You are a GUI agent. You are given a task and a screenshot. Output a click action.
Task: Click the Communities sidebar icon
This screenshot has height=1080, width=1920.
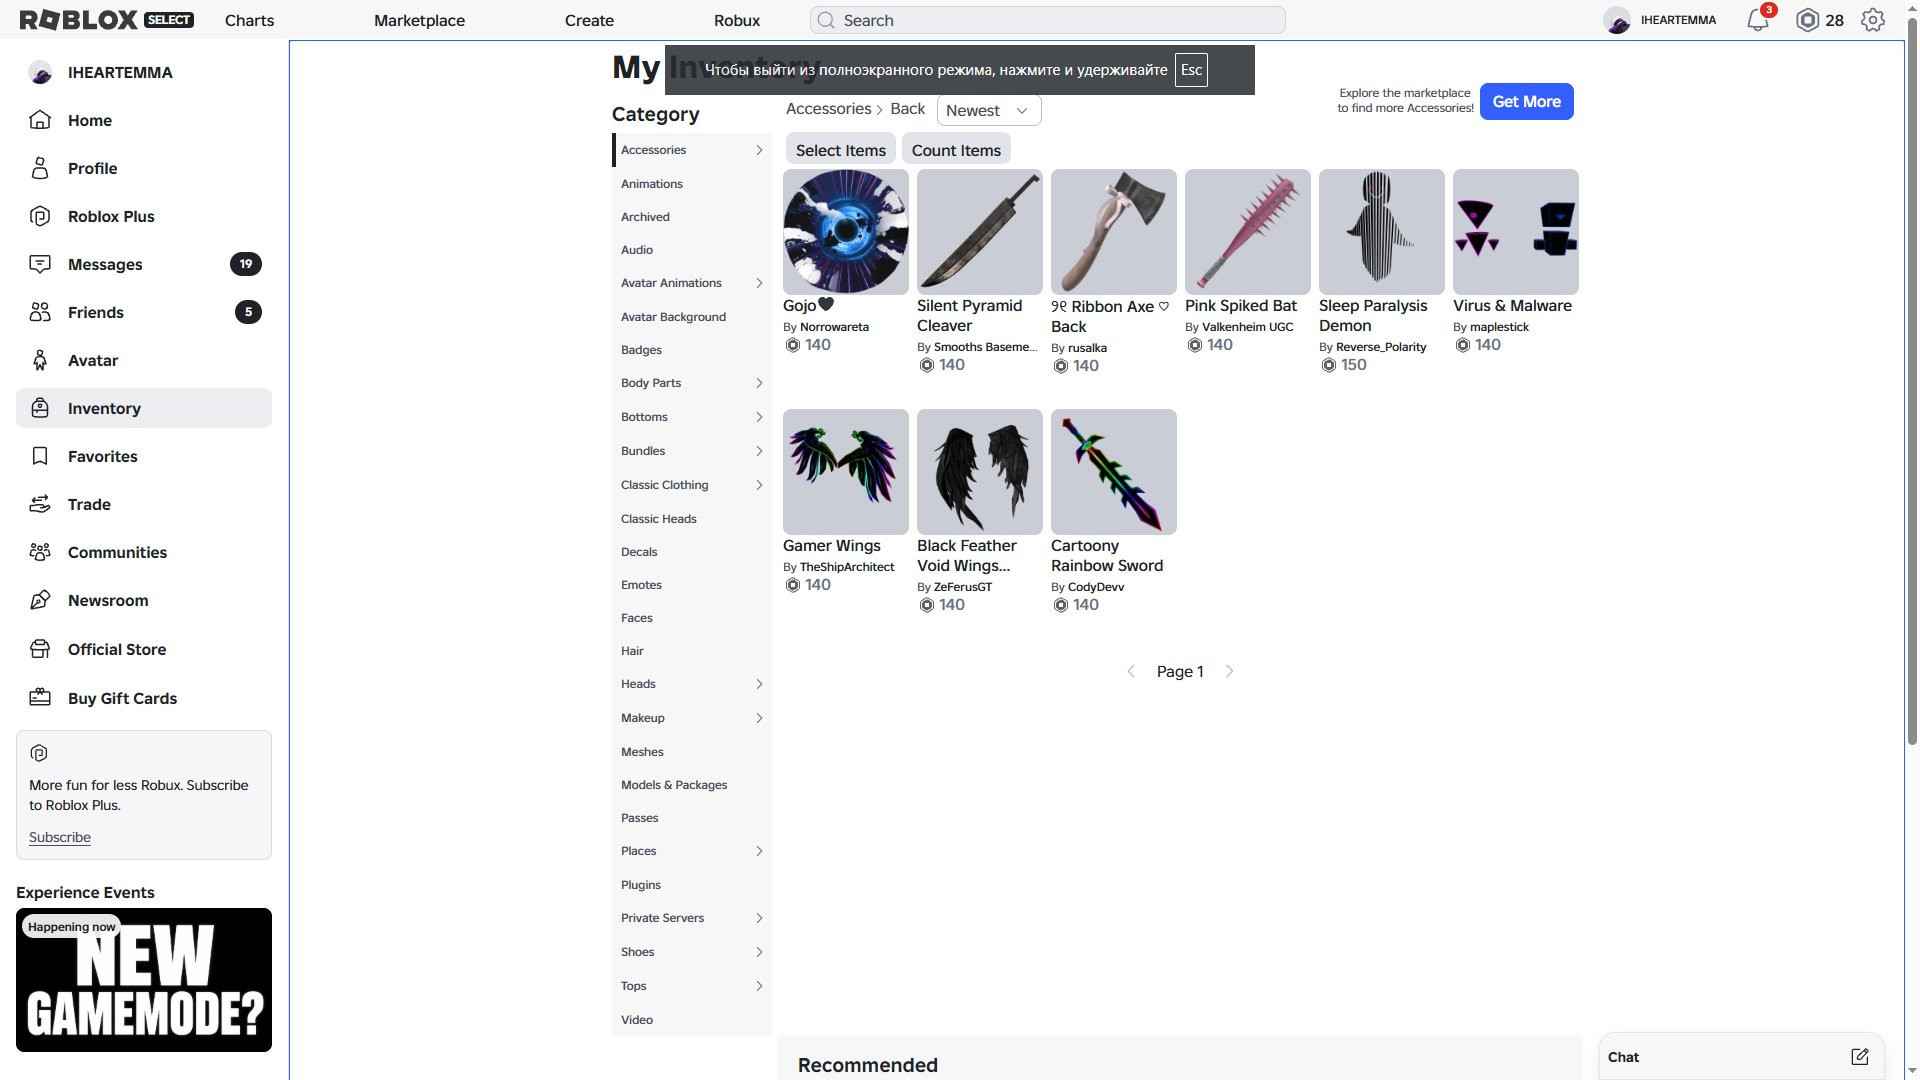coord(40,552)
